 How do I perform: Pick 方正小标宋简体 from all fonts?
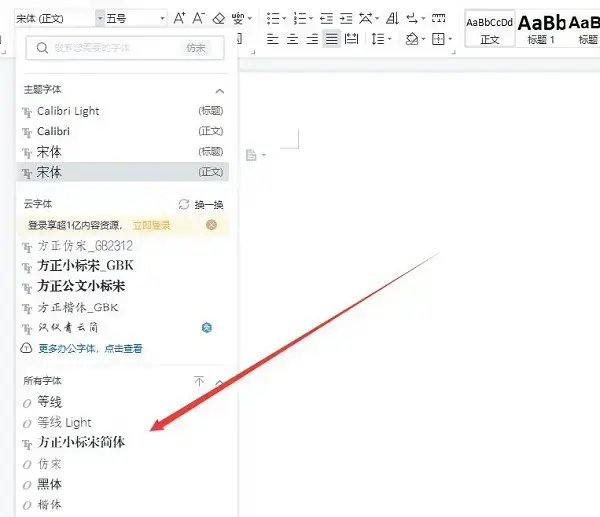(x=123, y=442)
